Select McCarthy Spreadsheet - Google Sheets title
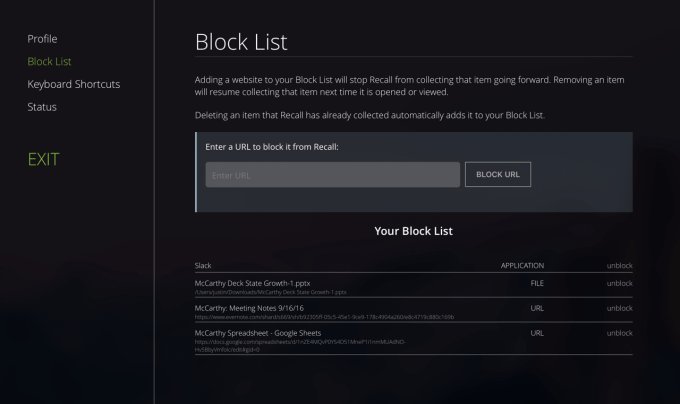Viewport: 680px width, 404px height. (x=256, y=331)
